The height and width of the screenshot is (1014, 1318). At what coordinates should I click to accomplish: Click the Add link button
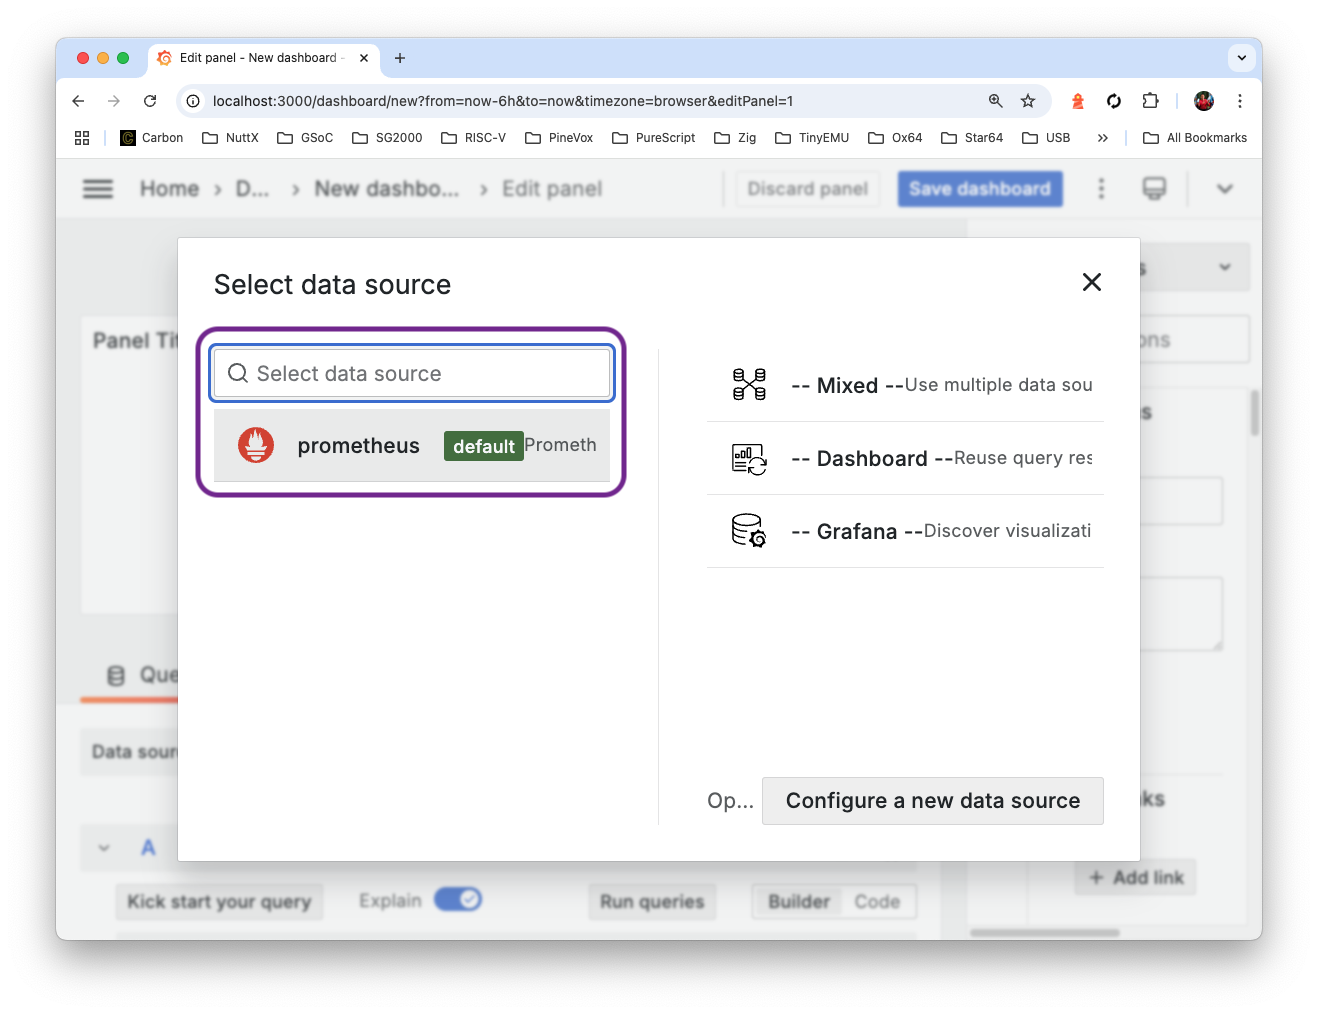1136,877
